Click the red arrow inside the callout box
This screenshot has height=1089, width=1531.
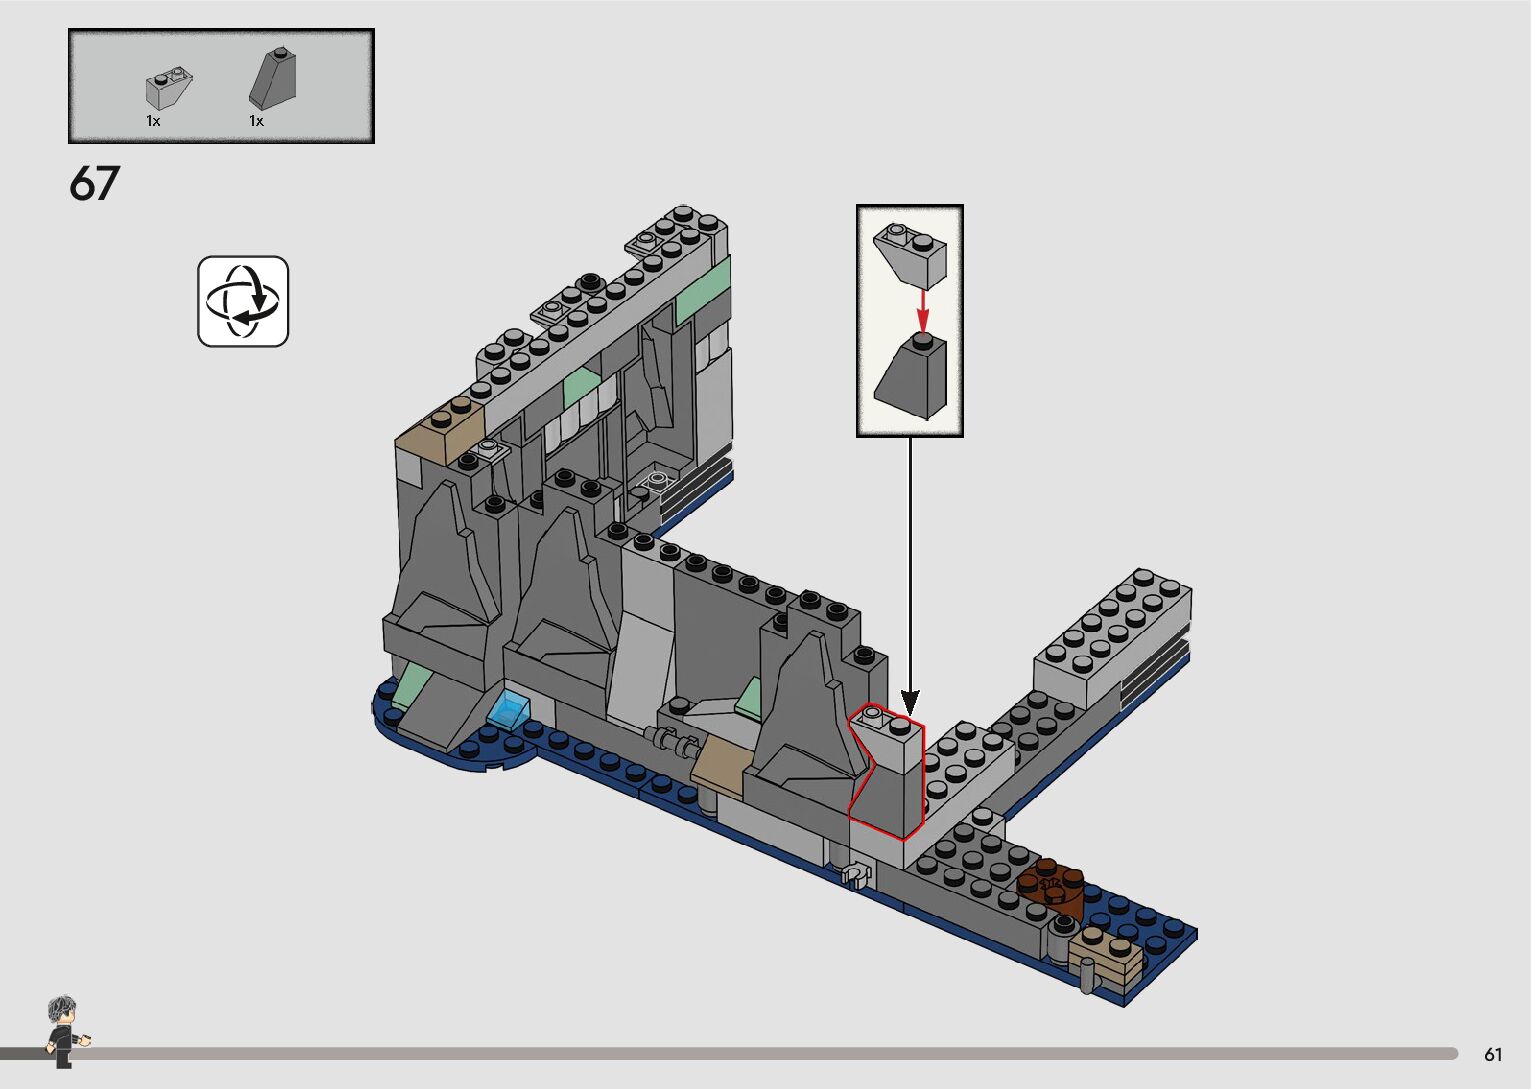(922, 308)
